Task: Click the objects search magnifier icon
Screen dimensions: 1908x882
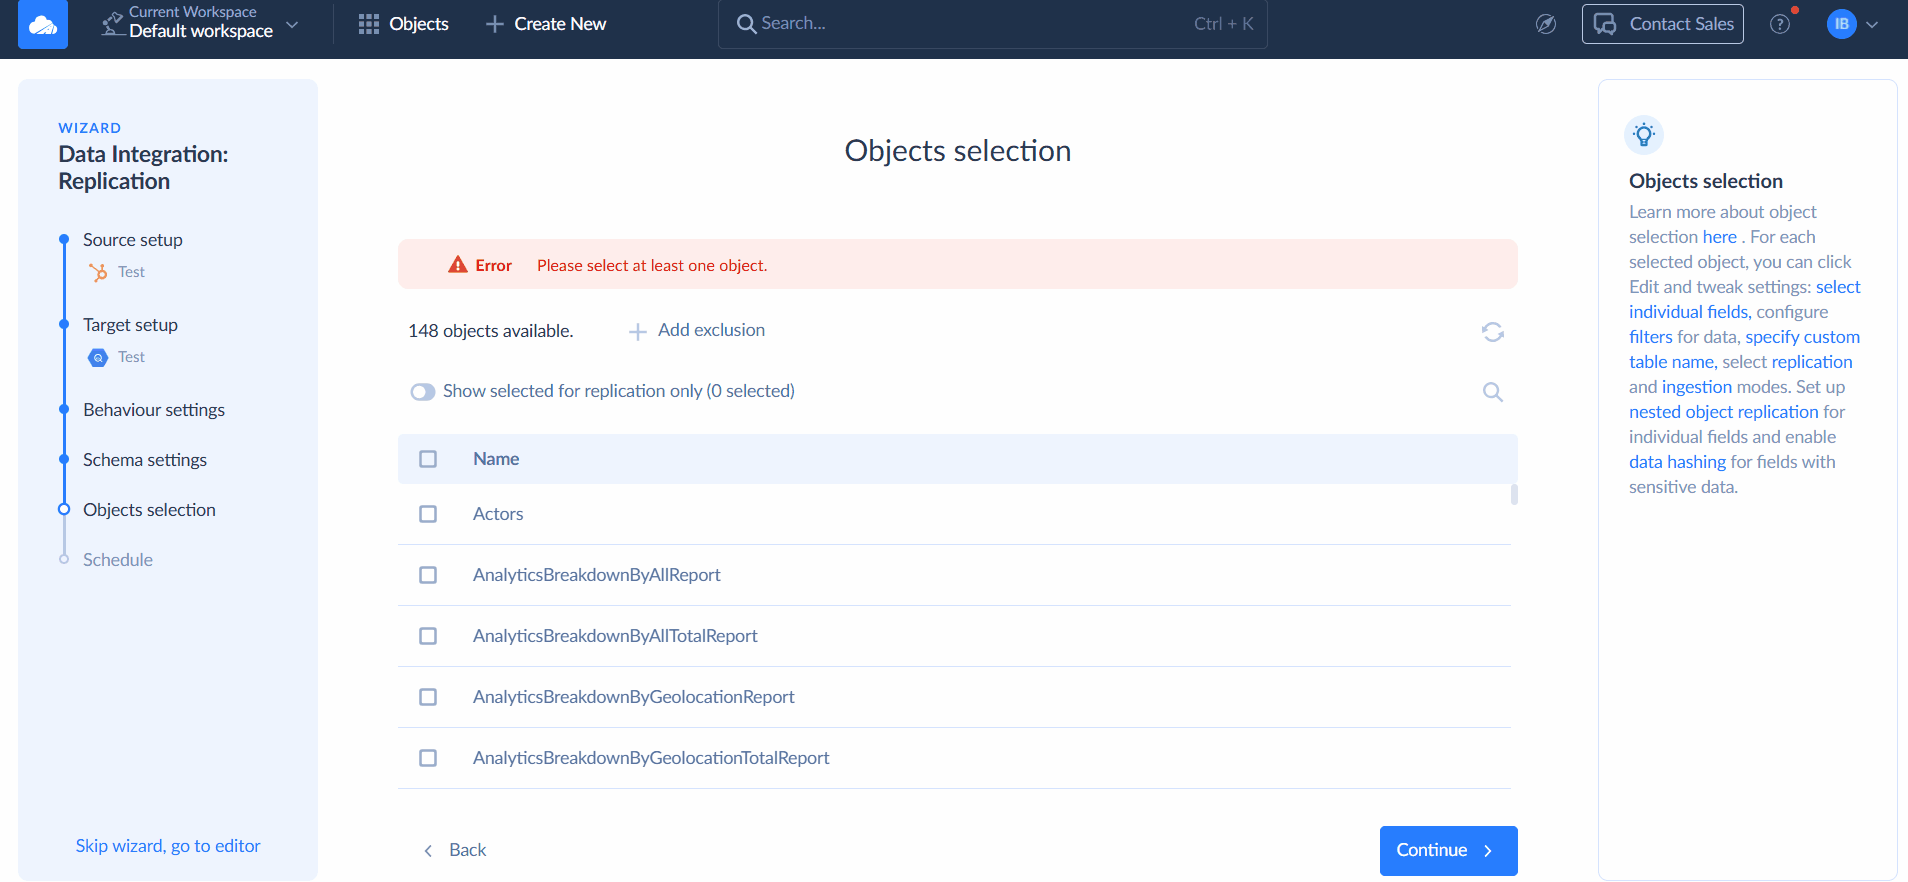Action: click(x=1493, y=392)
